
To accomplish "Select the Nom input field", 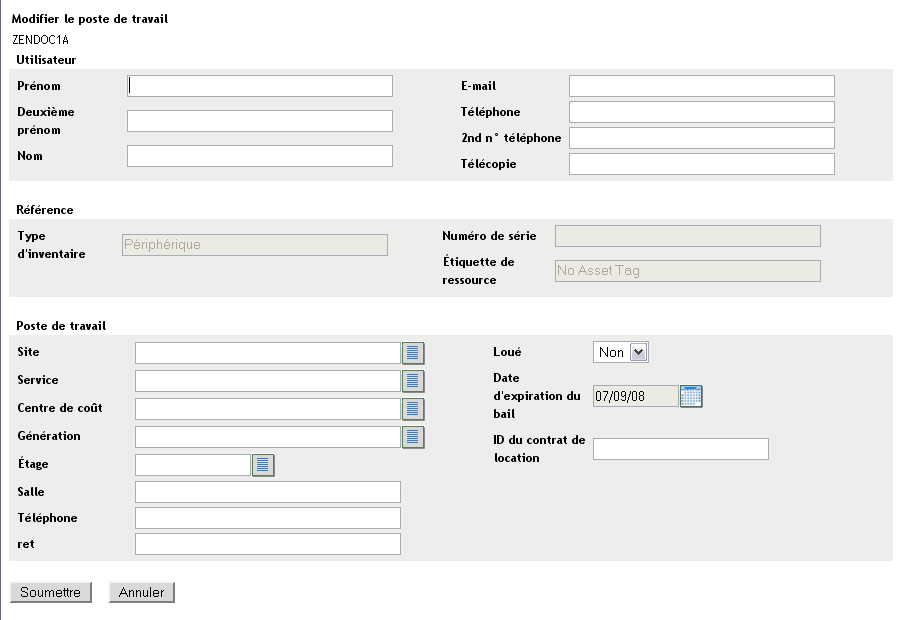I will [x=260, y=156].
